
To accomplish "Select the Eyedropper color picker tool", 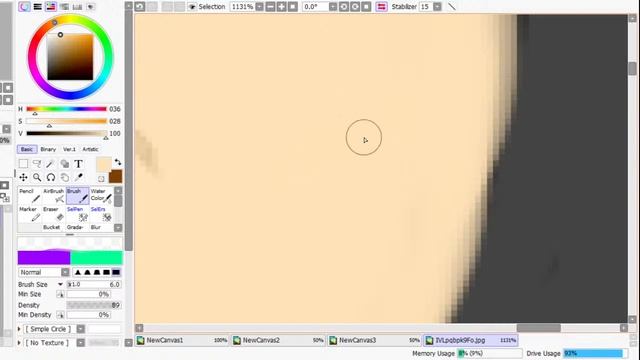I will click(78, 177).
